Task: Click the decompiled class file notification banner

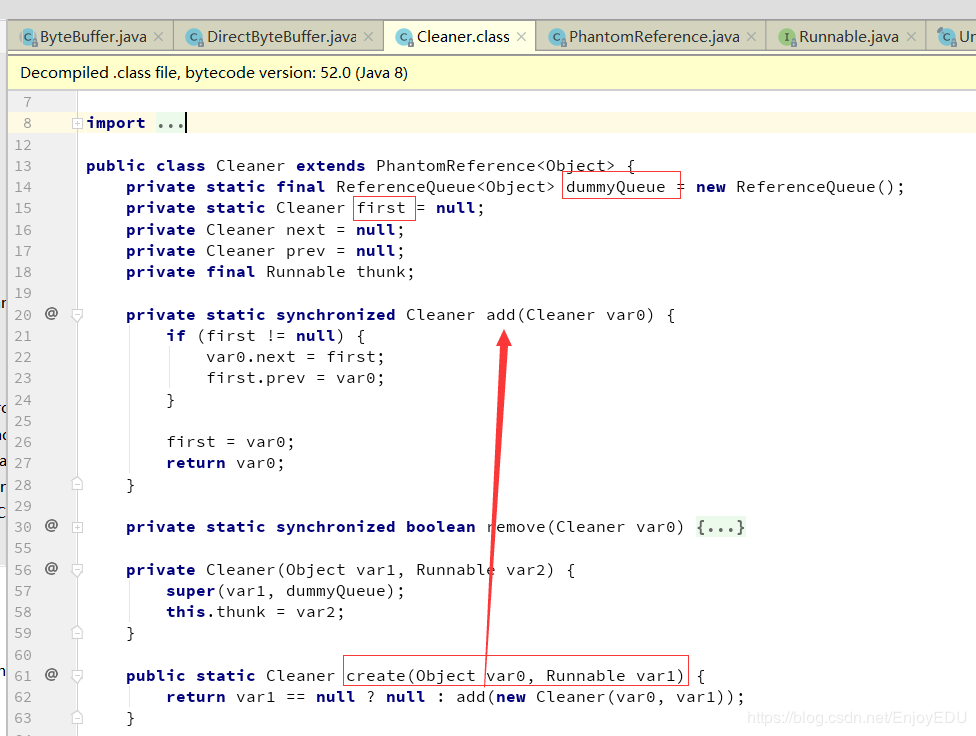Action: (x=492, y=73)
